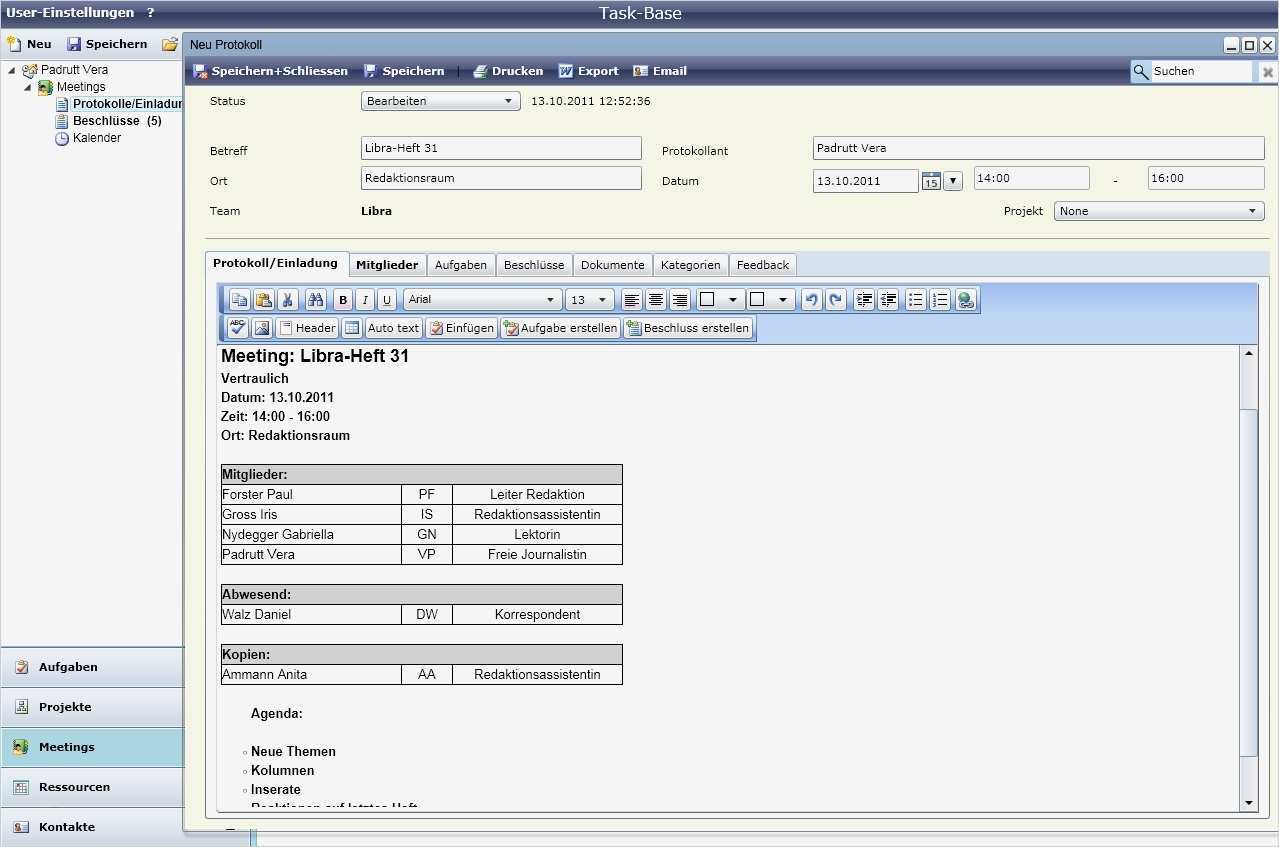The image size is (1279, 847).
Task: Toggle underline formatting
Action: pos(387,300)
